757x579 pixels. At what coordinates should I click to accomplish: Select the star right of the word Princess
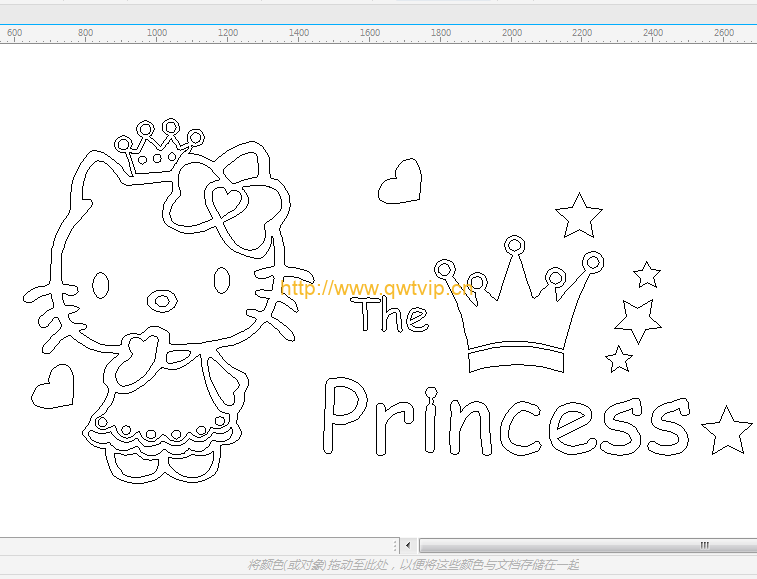(727, 430)
